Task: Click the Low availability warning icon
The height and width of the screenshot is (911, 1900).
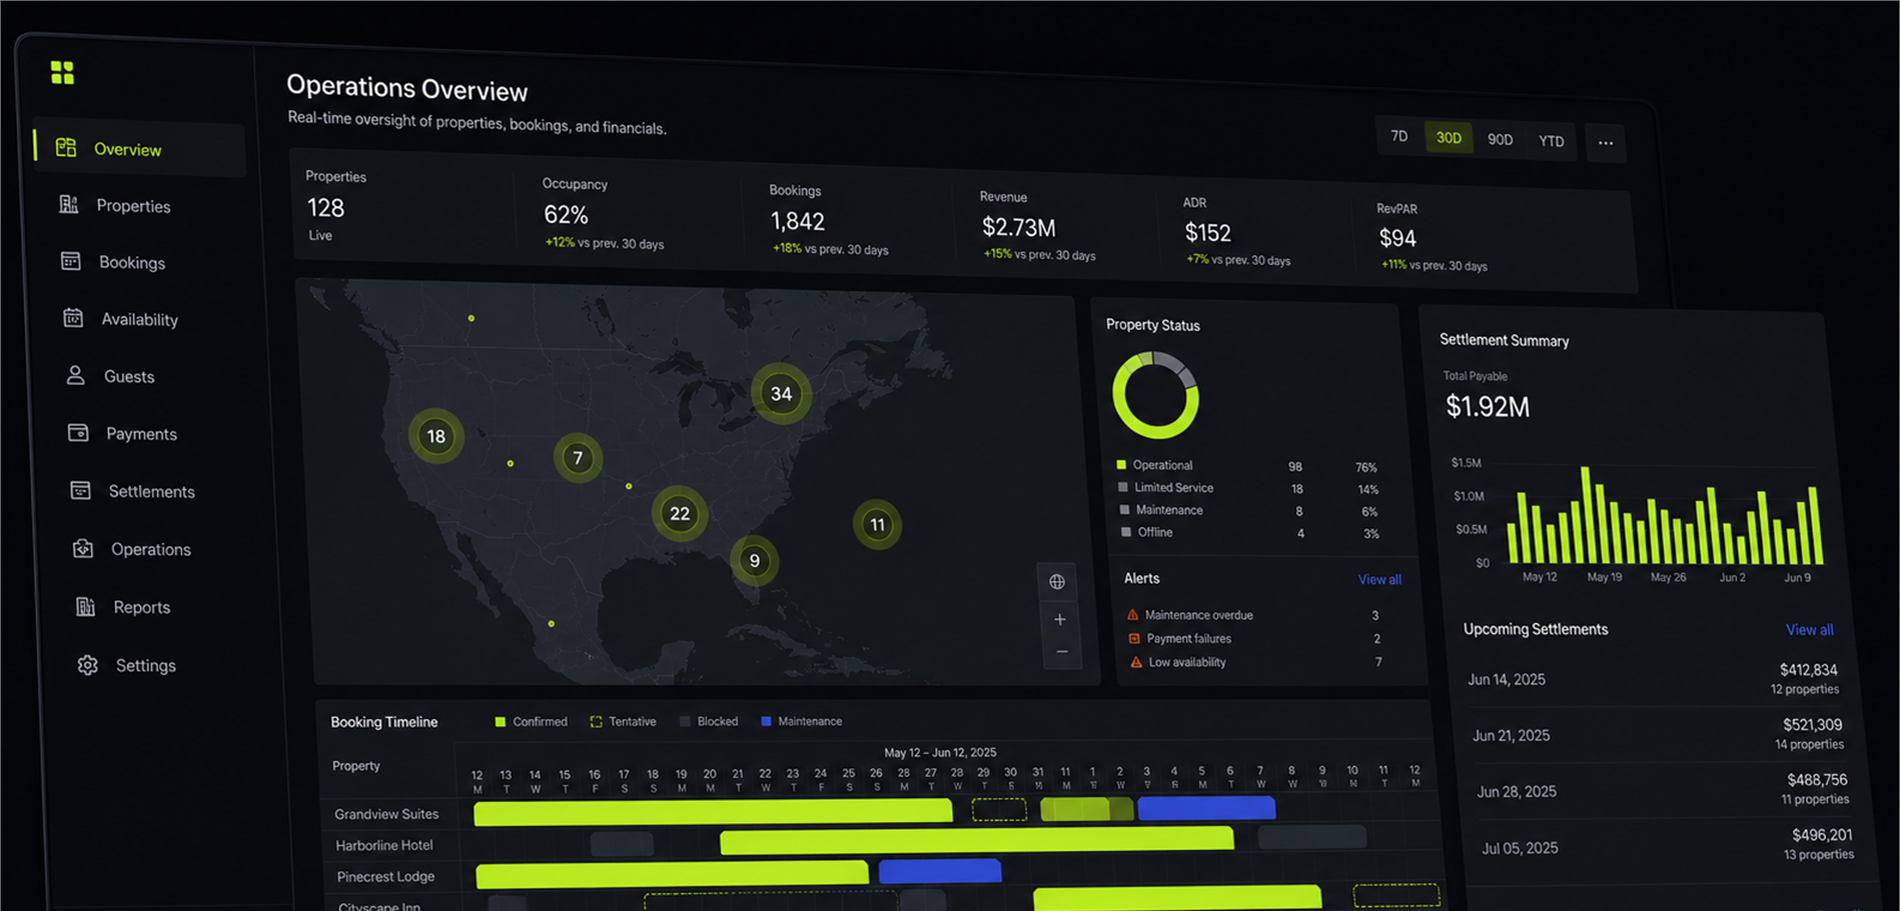Action: click(1136, 662)
